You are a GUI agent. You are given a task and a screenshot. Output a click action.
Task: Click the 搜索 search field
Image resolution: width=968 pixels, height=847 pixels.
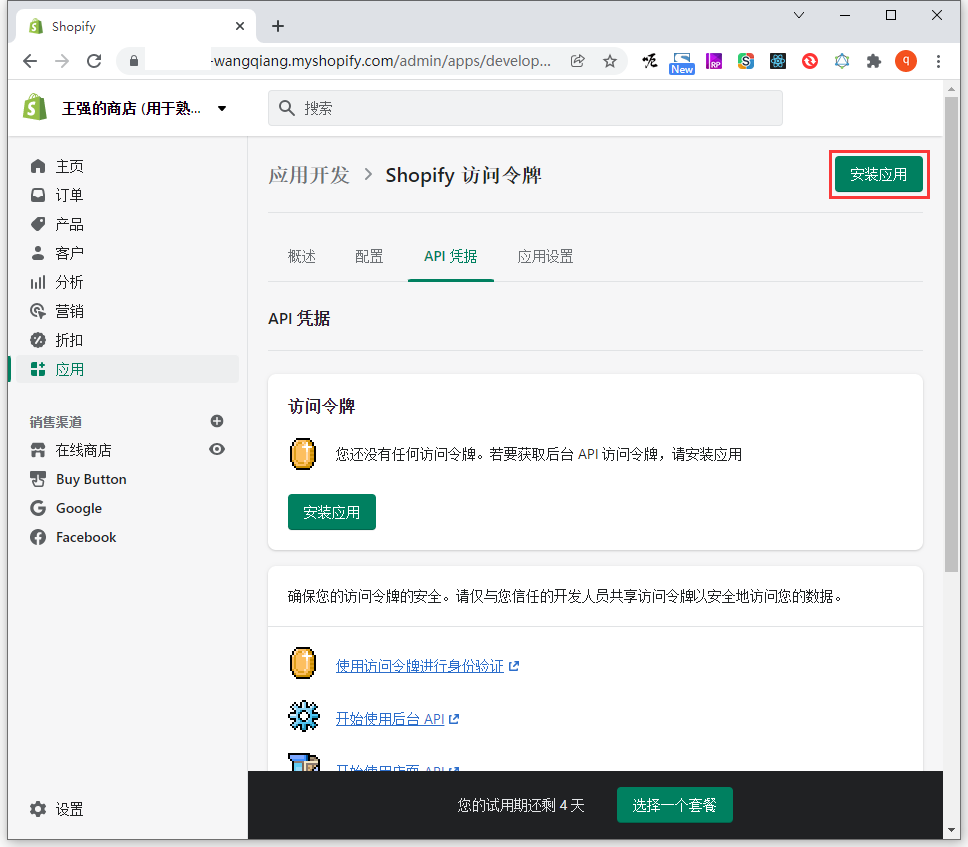(x=525, y=108)
